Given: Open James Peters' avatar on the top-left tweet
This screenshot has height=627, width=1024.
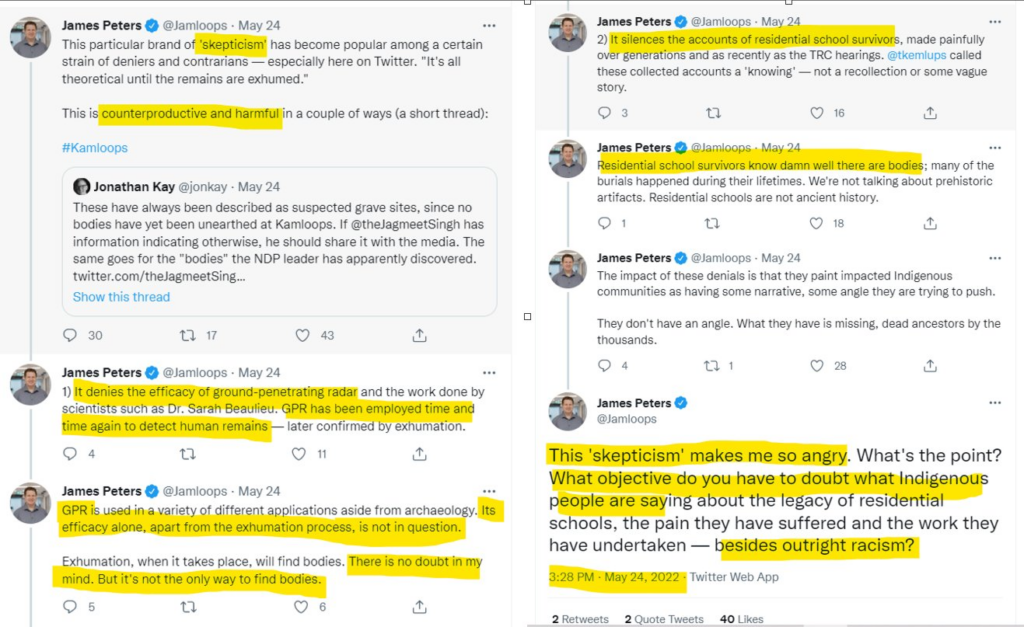Looking at the screenshot, I should pos(31,37).
